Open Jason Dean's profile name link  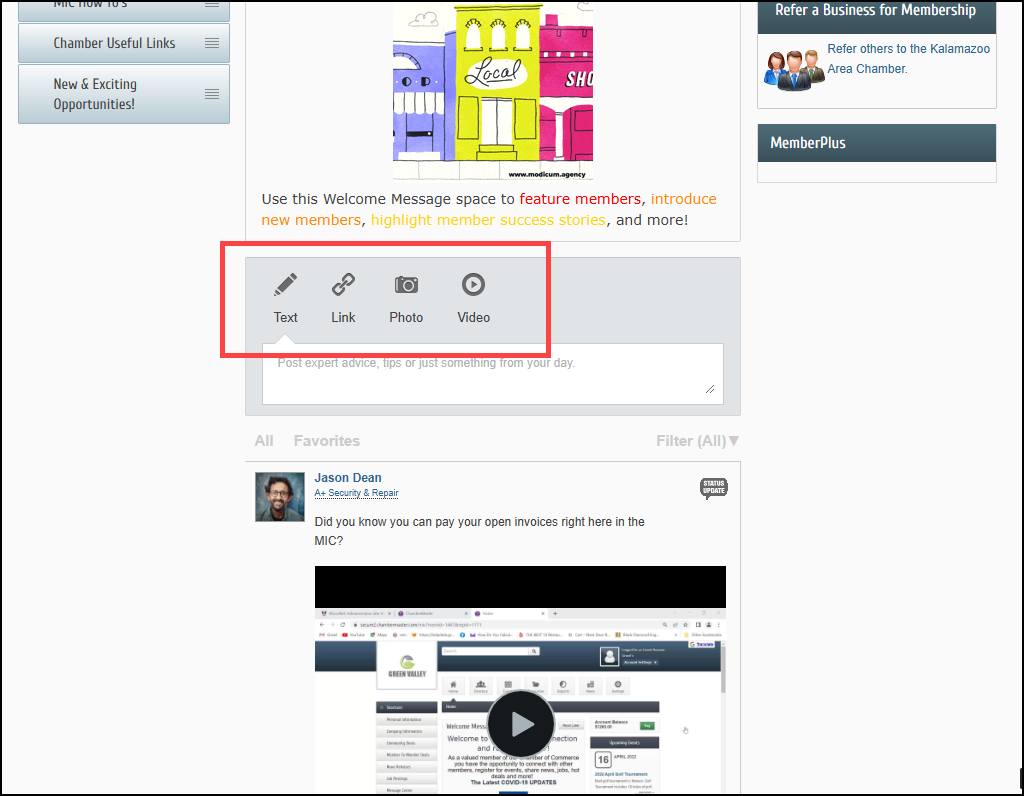coord(347,478)
